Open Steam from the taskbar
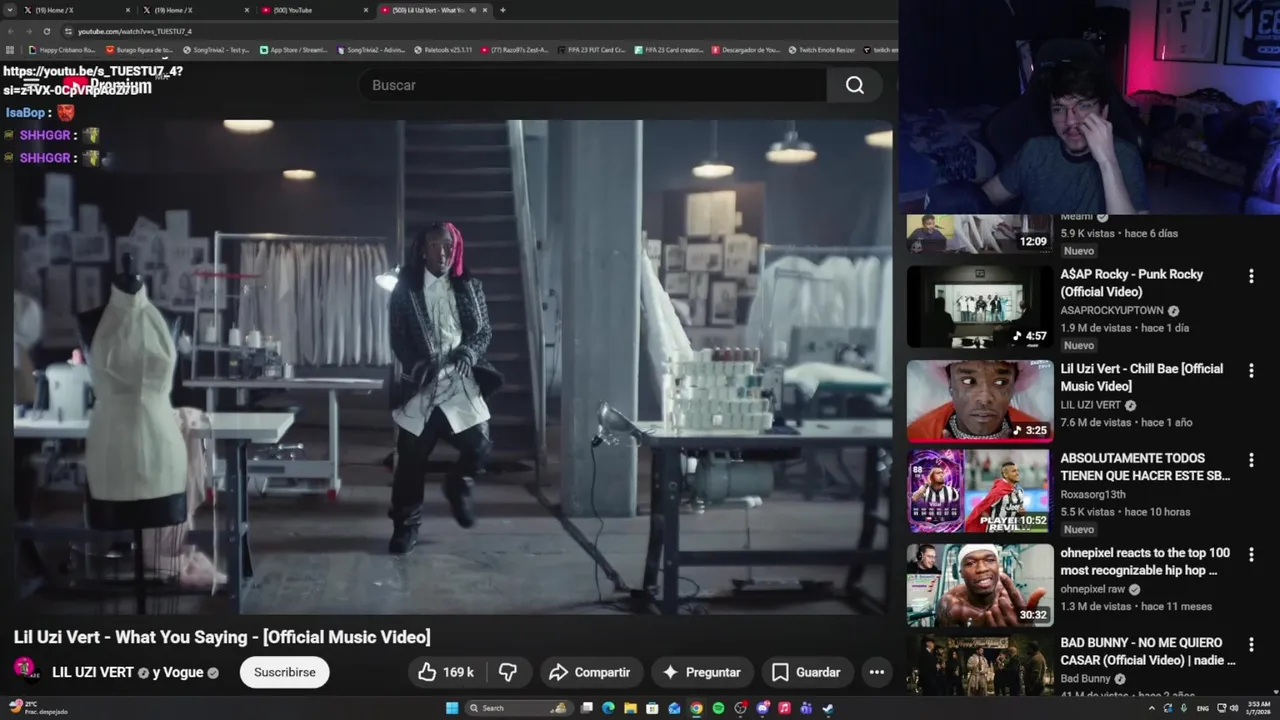Viewport: 1280px width, 720px height. pos(828,708)
